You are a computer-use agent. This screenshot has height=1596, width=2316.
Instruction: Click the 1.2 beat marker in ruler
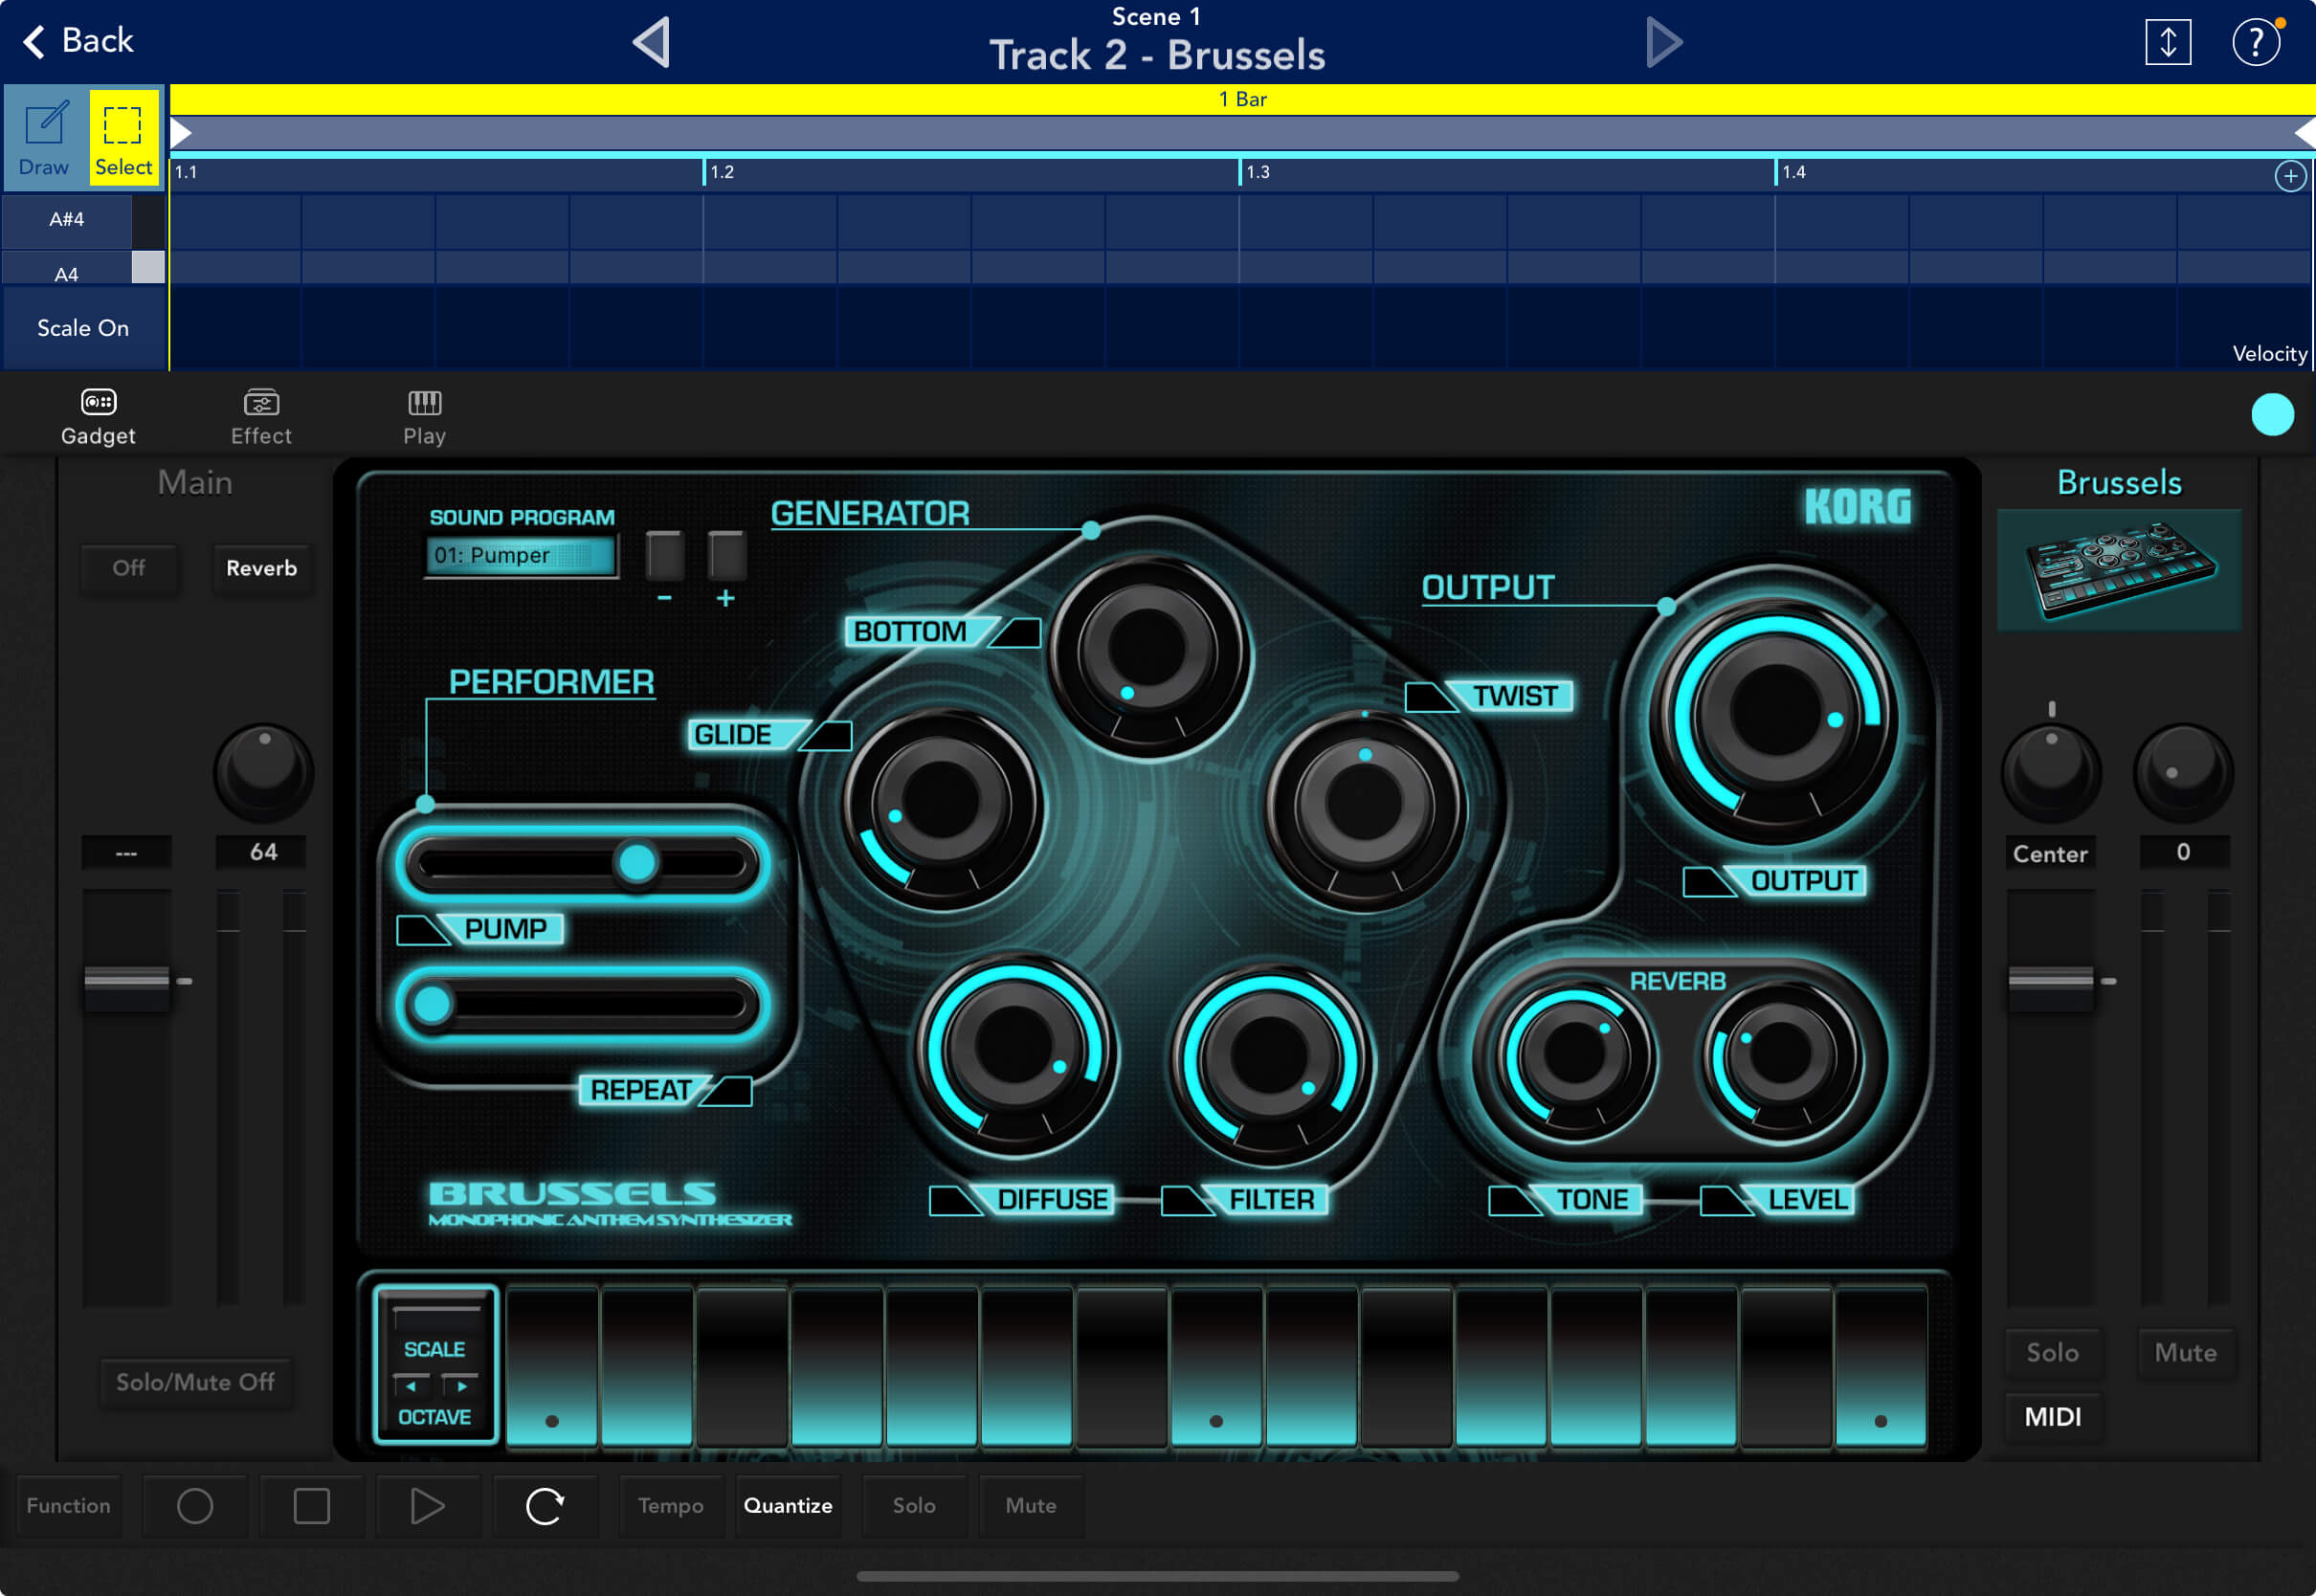(720, 172)
